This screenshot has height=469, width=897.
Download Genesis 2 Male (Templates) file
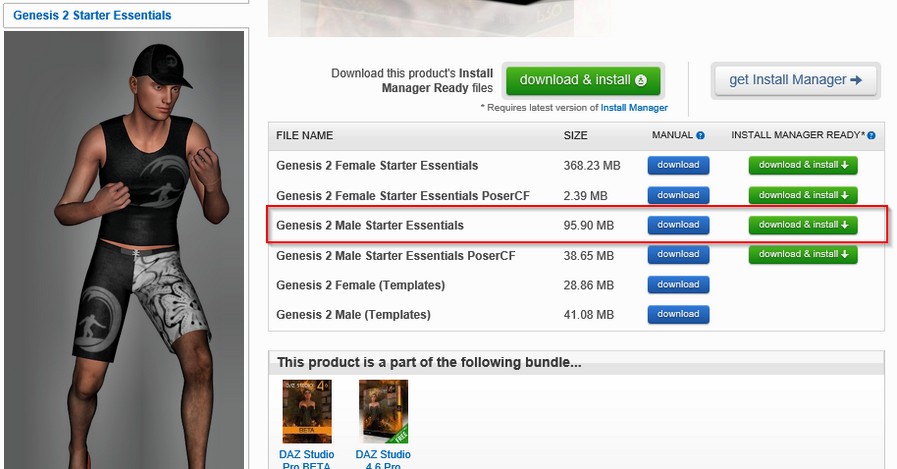coord(678,314)
